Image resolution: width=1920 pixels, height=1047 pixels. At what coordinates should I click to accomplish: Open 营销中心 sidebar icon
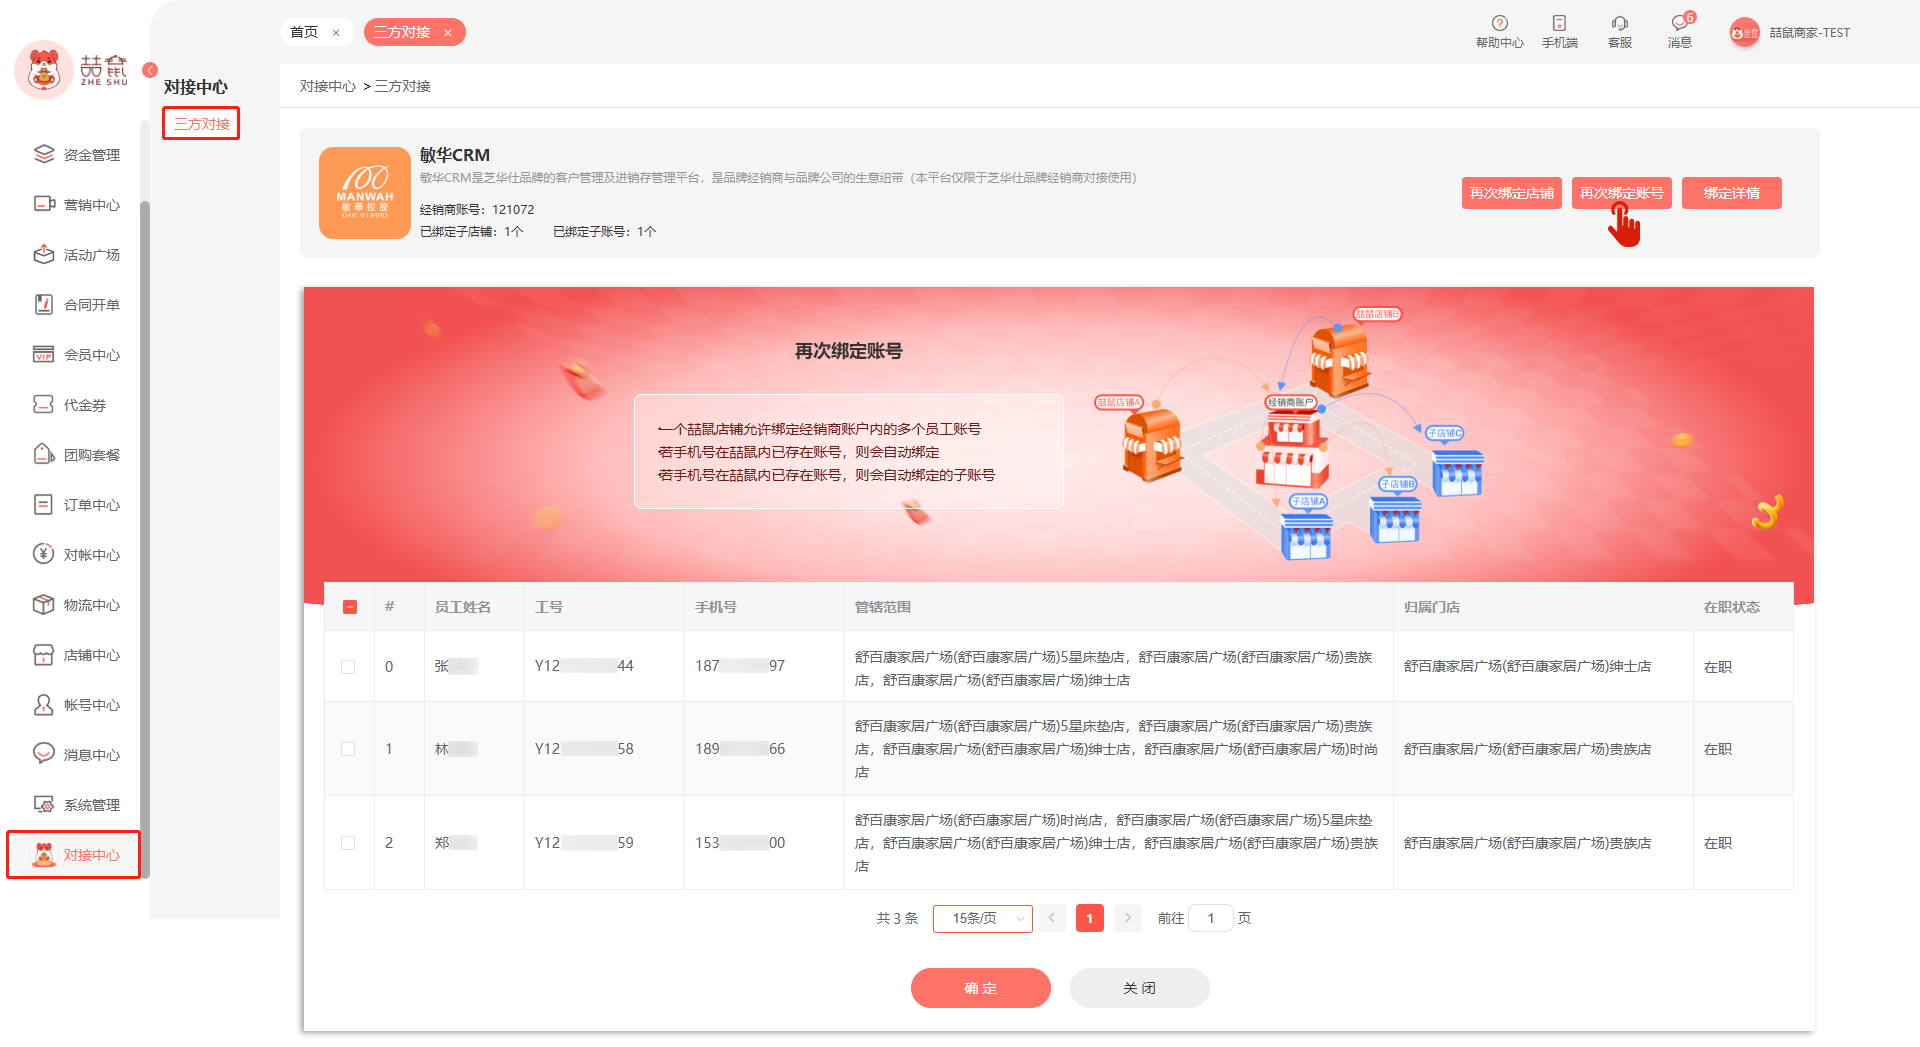tap(44, 204)
